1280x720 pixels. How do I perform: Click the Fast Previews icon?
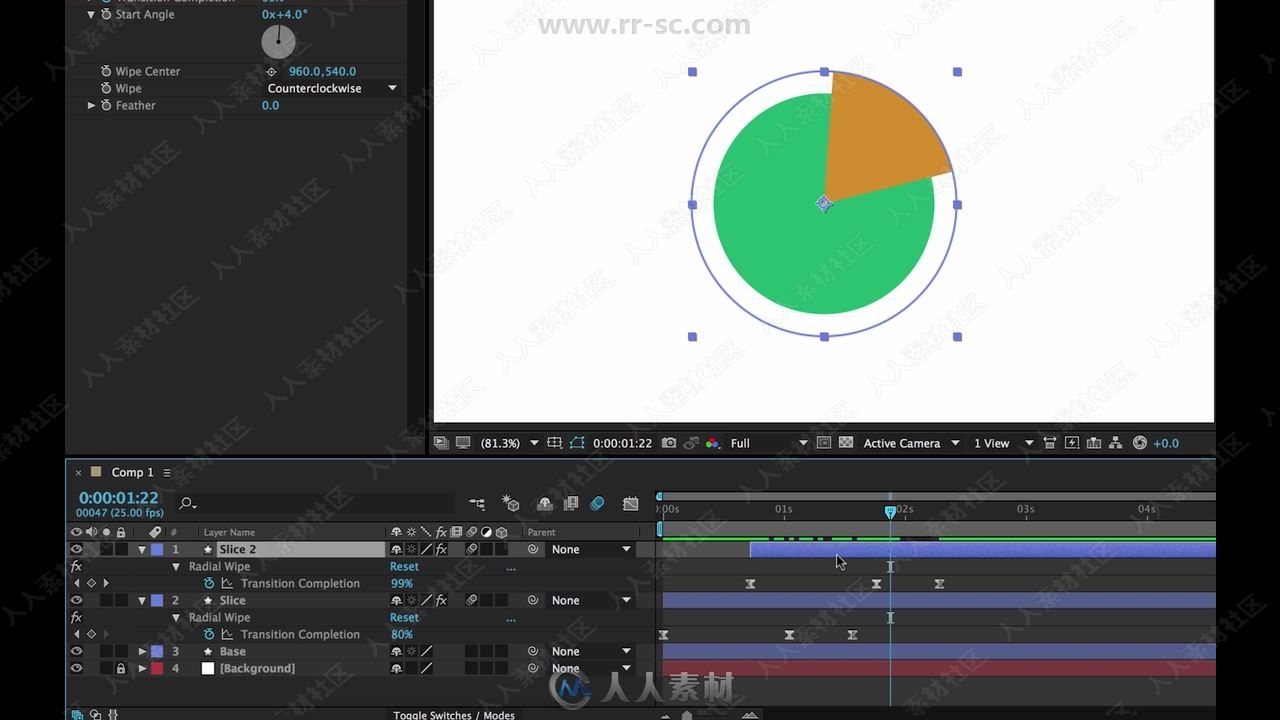click(x=1072, y=443)
